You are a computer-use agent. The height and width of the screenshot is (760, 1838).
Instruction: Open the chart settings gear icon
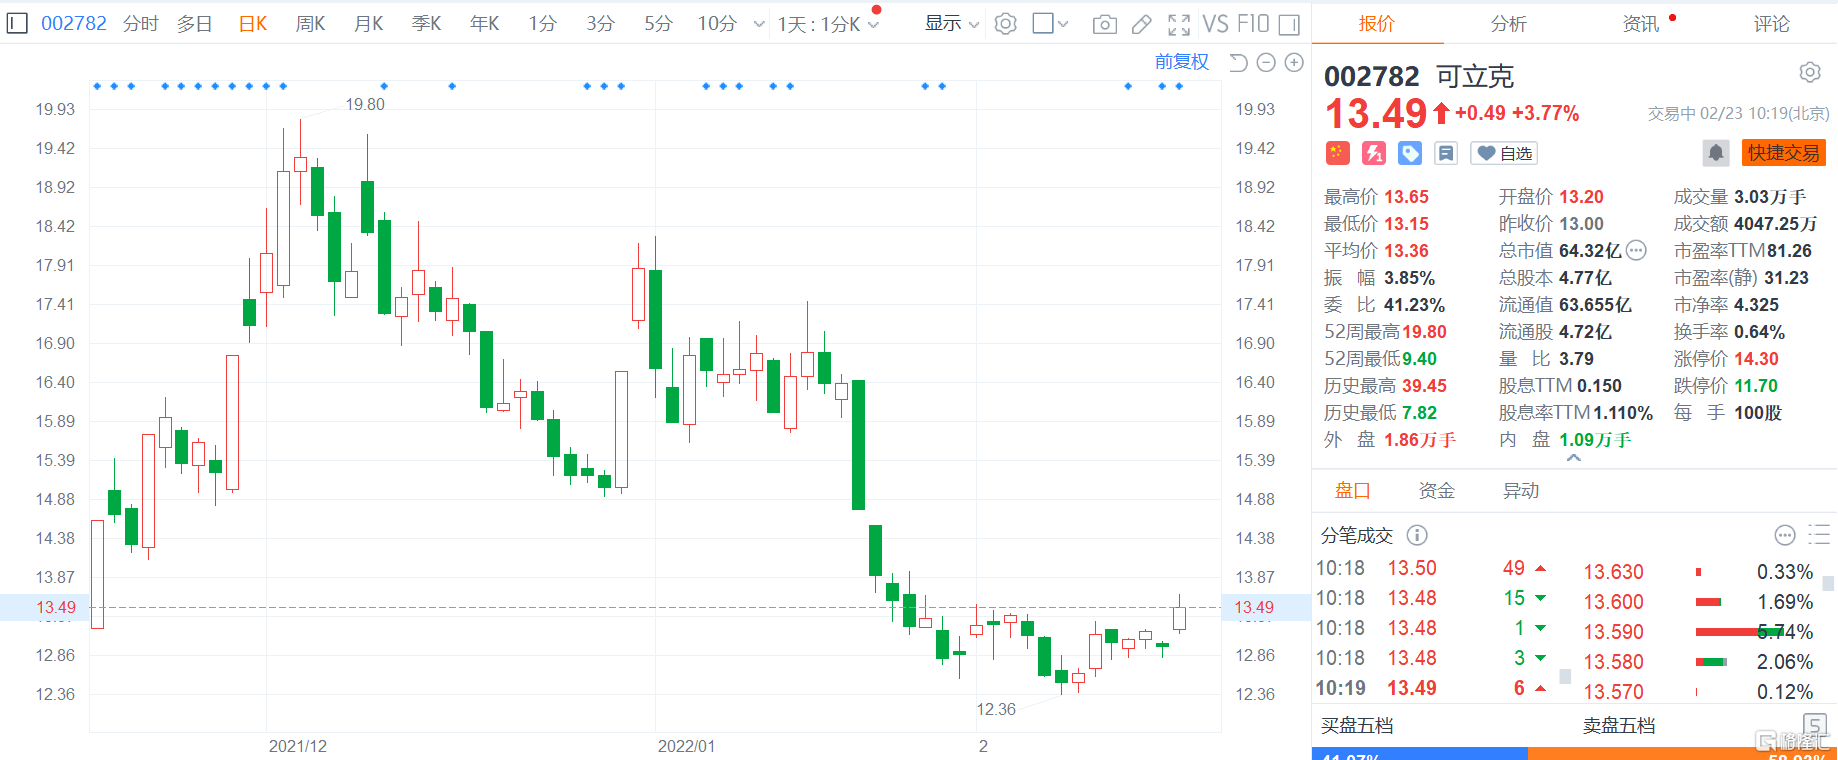click(x=1006, y=24)
